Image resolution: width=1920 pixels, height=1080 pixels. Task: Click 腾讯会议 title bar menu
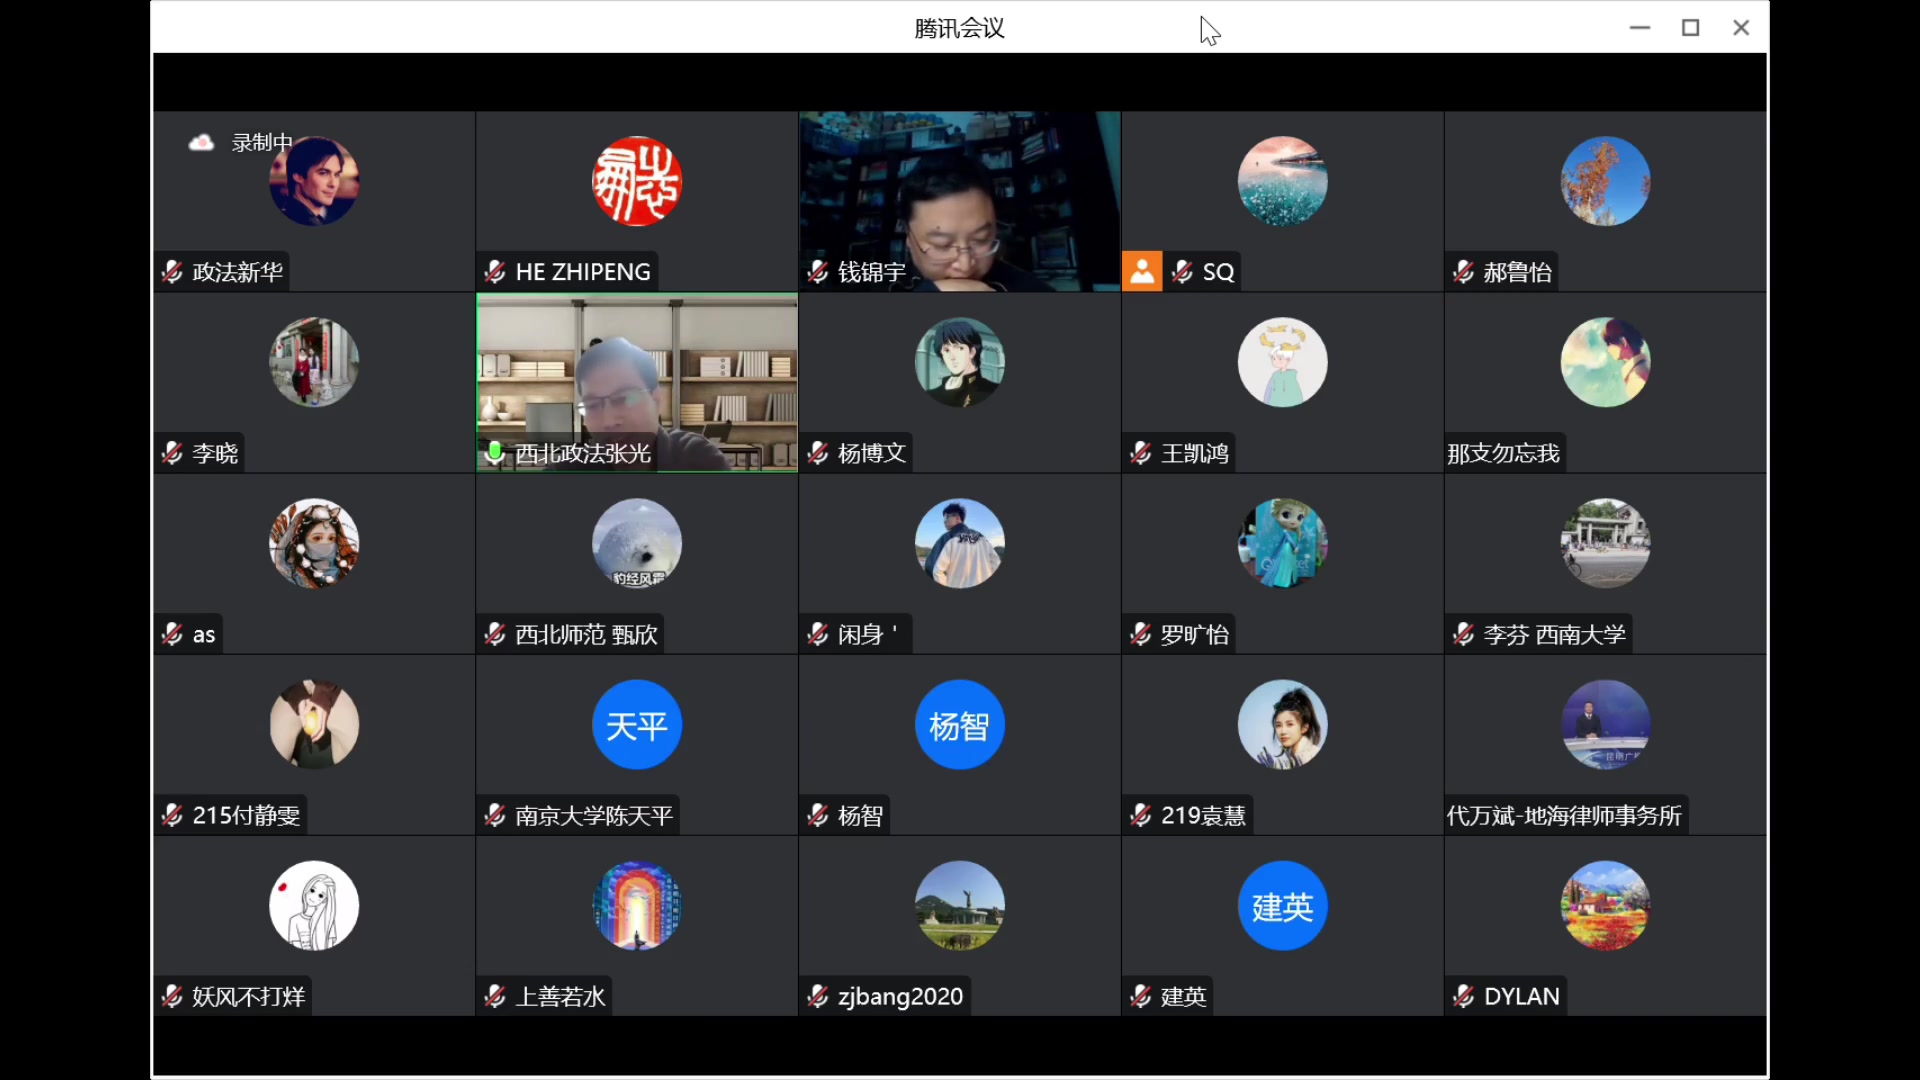tap(959, 28)
